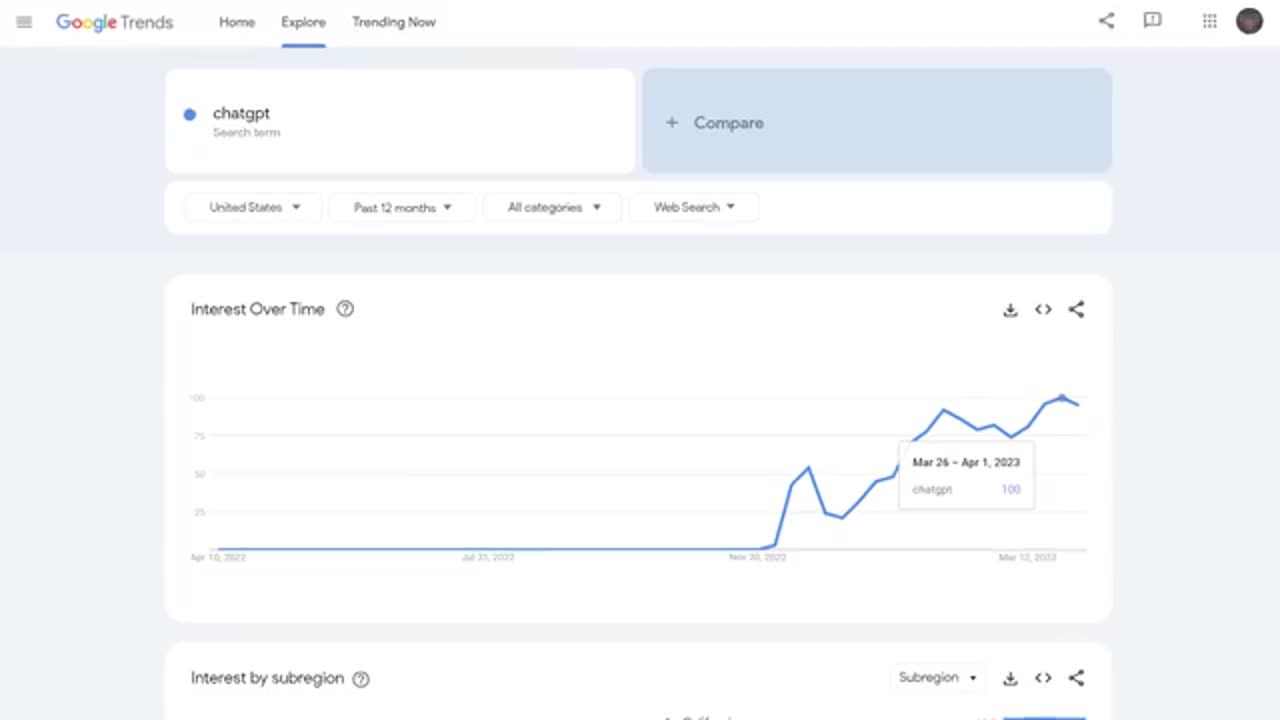Open the Google apps grid

pos(1209,21)
